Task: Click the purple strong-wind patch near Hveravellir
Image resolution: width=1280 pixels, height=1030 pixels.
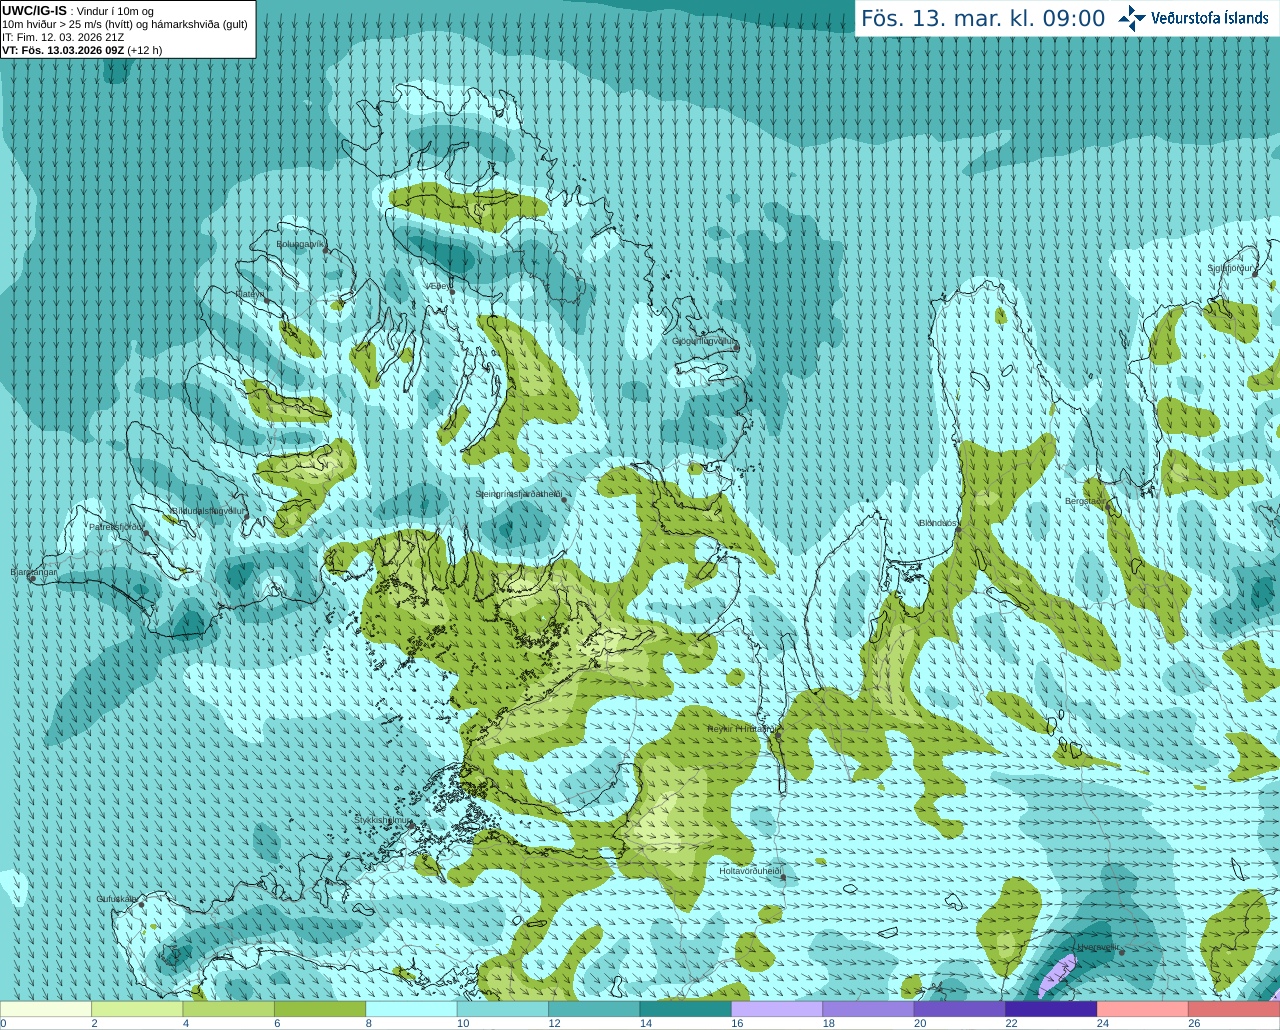Action: pyautogui.click(x=1057, y=974)
